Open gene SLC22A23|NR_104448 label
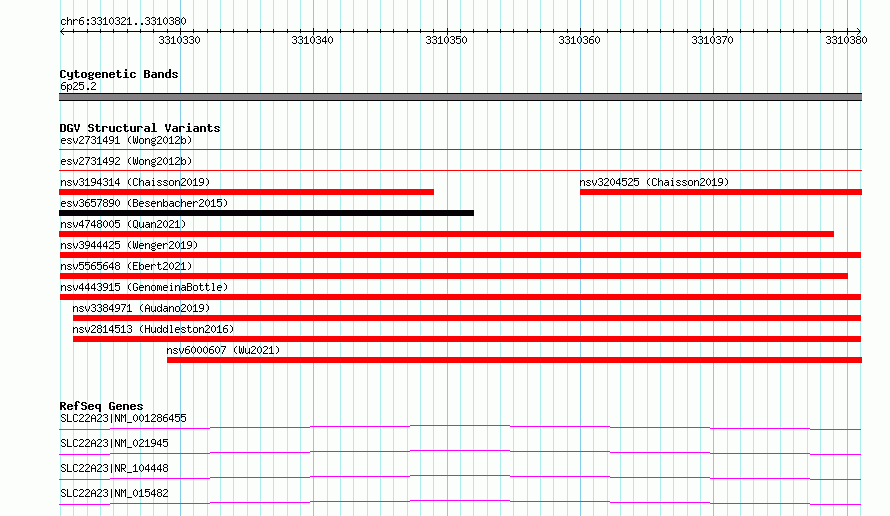 click(x=114, y=468)
